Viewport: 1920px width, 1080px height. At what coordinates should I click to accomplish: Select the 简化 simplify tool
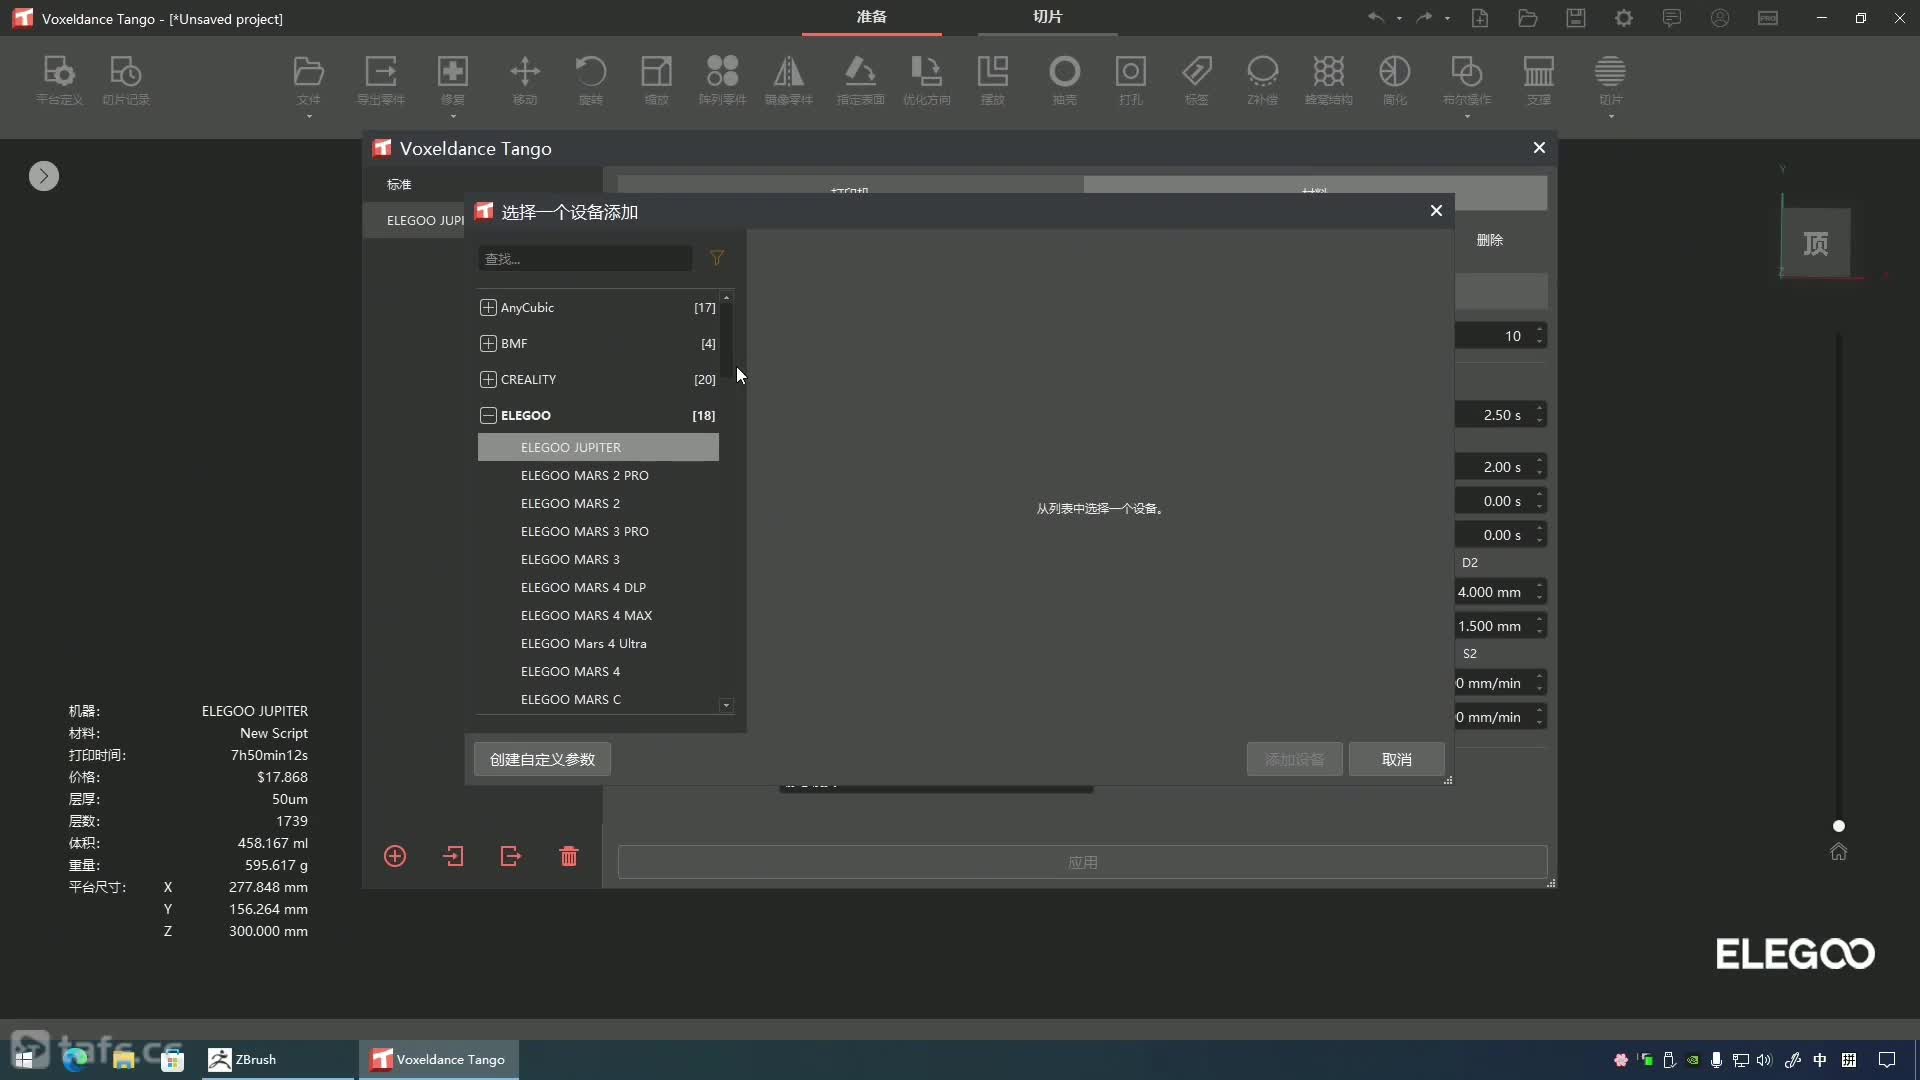1395,80
